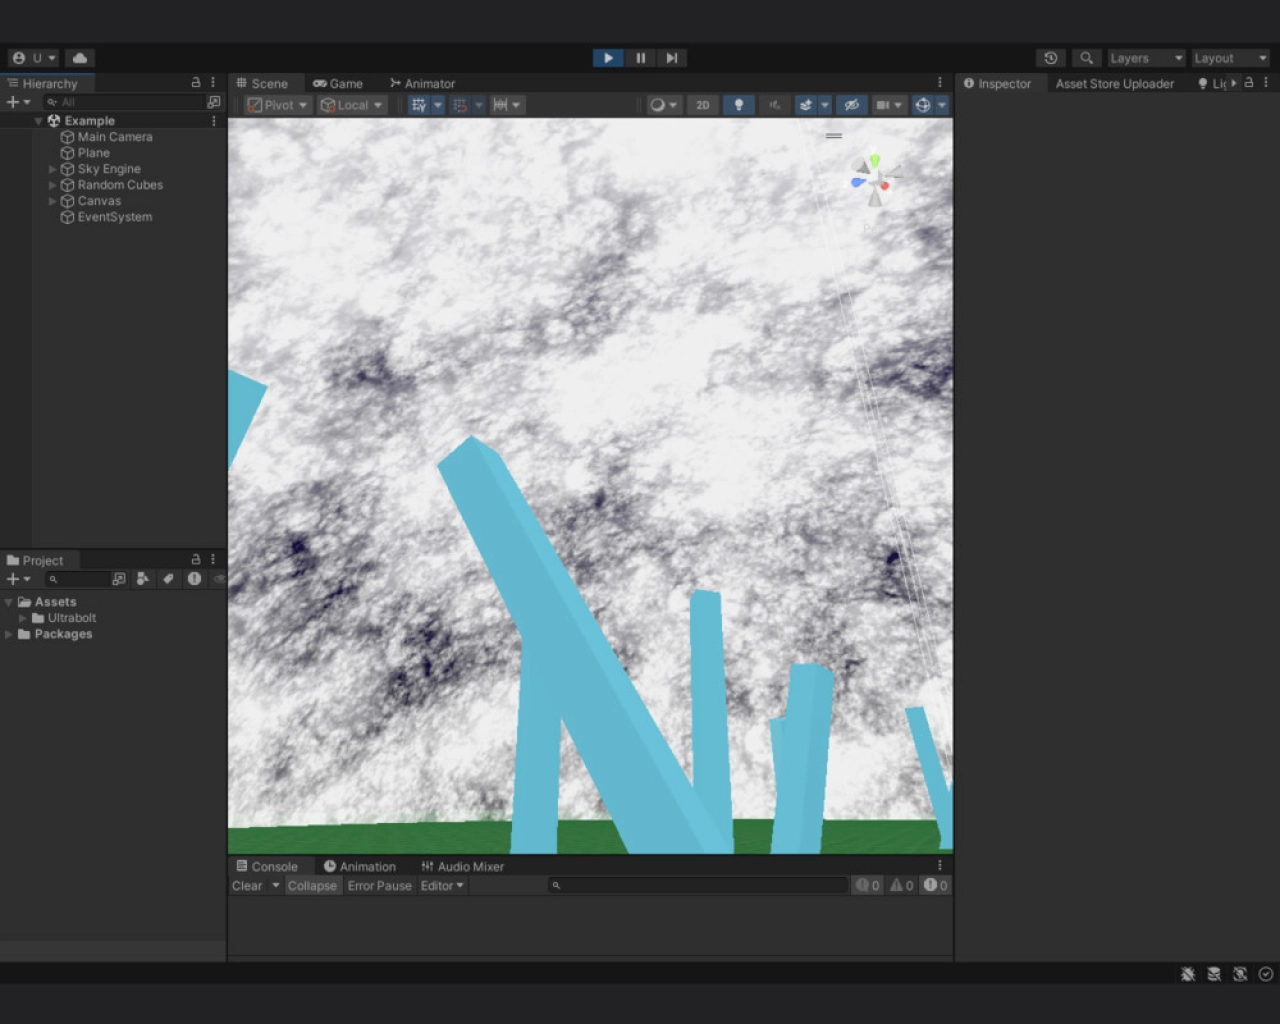Expand the Packages folder
Image resolution: width=1280 pixels, height=1024 pixels.
pyautogui.click(x=9, y=634)
